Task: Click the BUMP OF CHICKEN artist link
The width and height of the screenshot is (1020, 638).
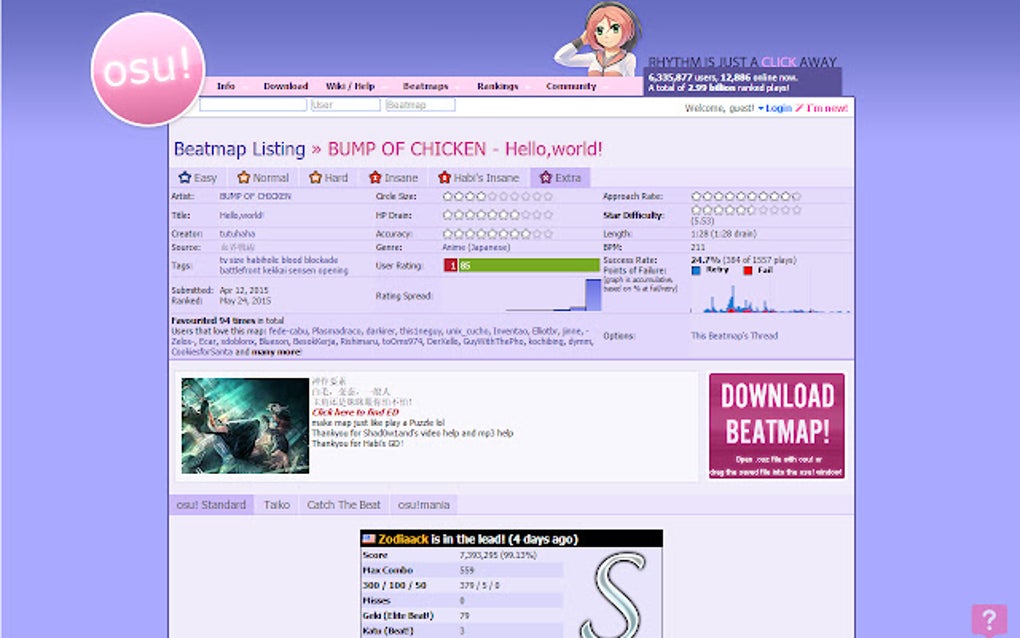Action: (255, 196)
